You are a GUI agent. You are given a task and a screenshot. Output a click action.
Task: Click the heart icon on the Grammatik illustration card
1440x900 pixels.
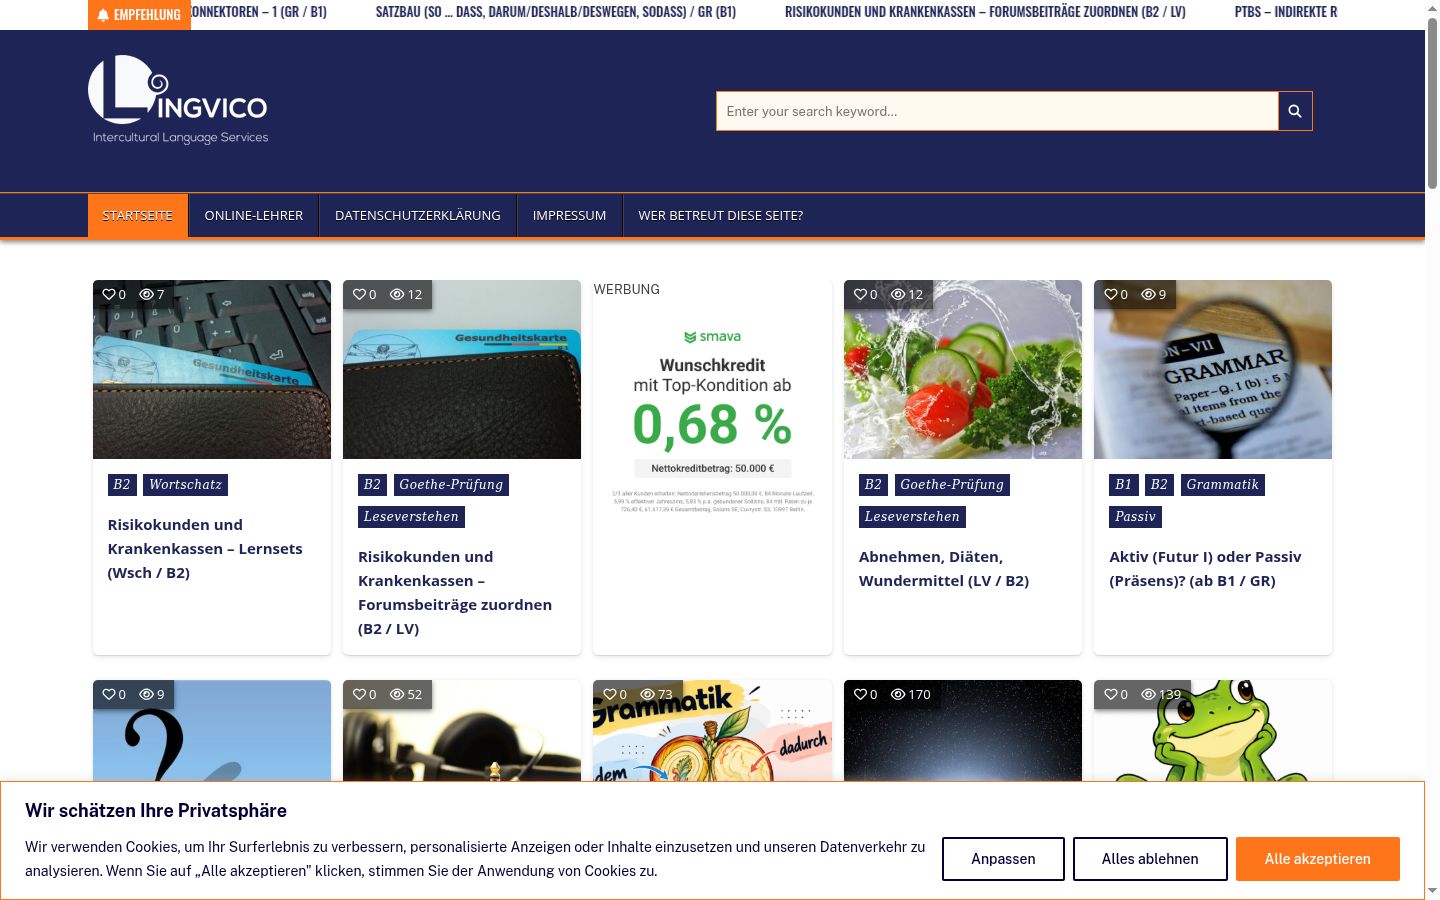point(609,694)
